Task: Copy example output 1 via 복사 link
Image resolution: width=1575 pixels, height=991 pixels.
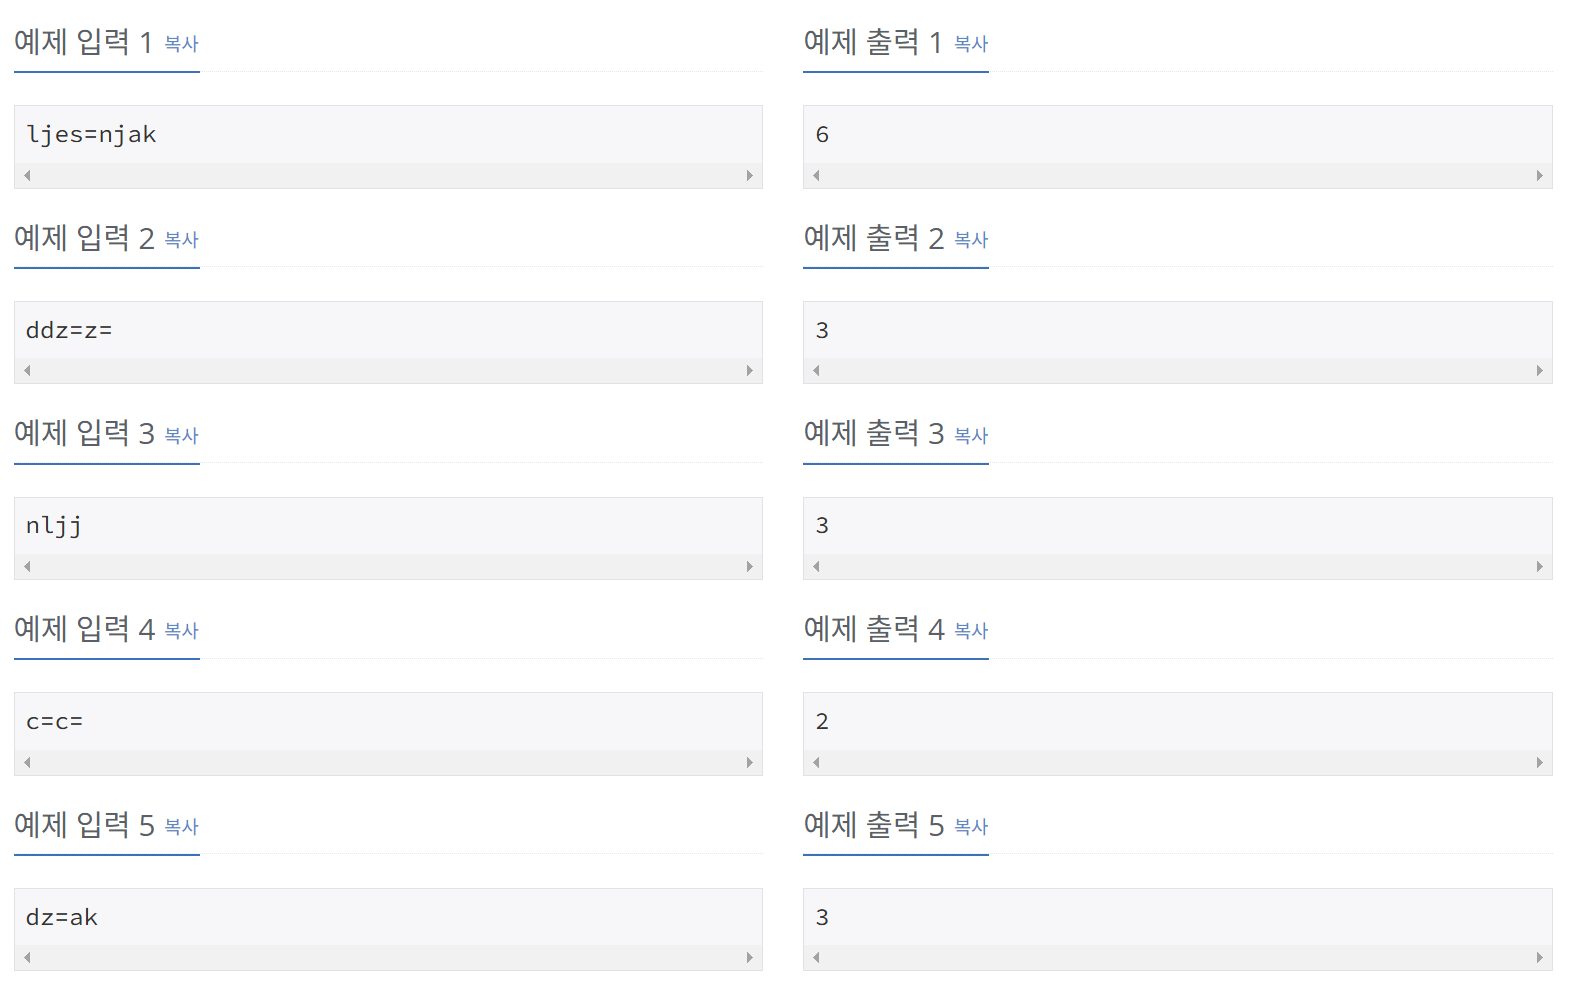Action: point(970,44)
